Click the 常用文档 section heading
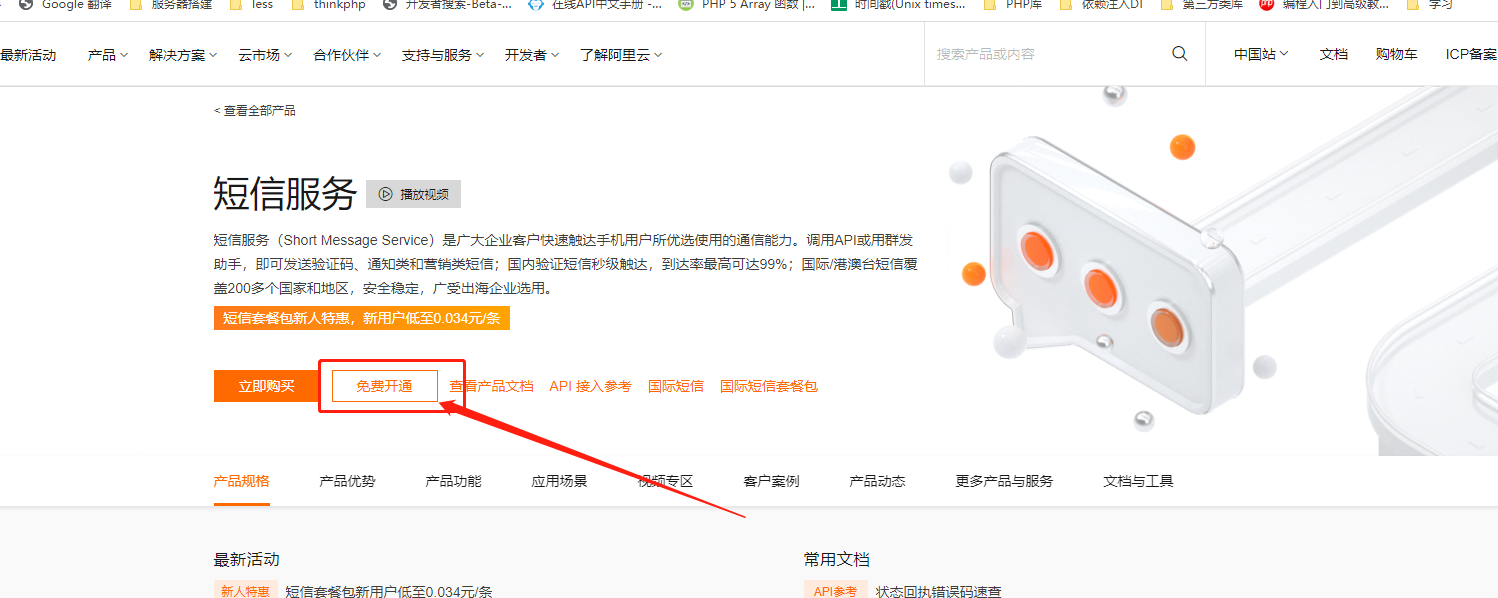 pos(837,559)
